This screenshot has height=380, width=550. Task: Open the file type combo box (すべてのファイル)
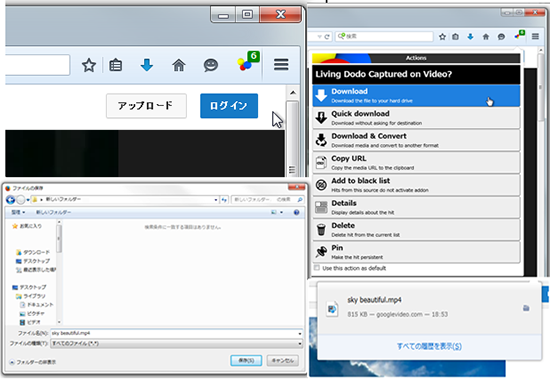tap(176, 344)
